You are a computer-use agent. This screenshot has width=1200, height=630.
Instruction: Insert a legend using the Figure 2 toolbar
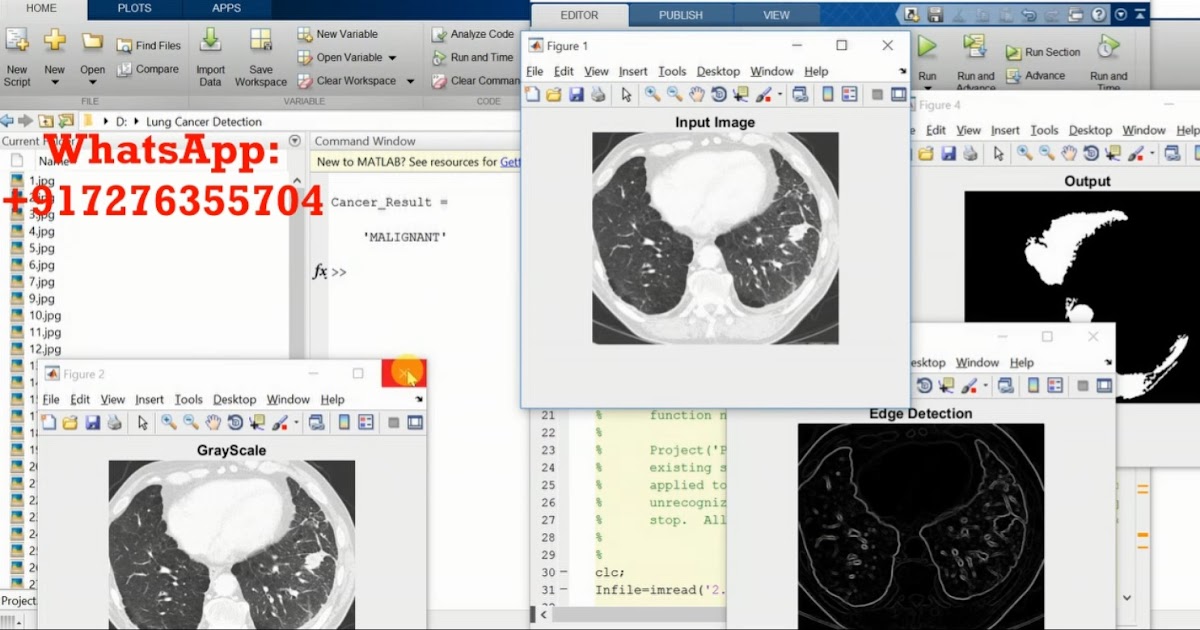365,422
